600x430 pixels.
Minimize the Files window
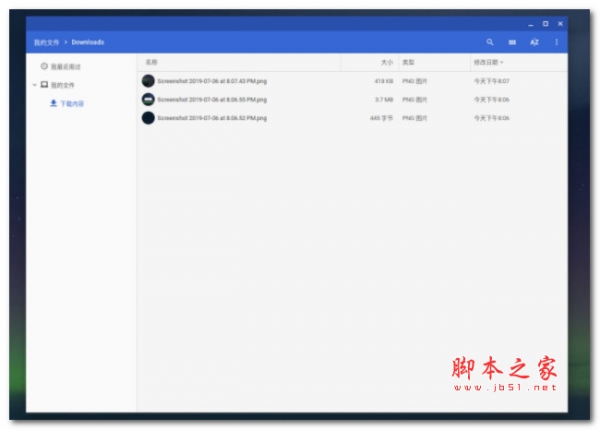(x=530, y=24)
